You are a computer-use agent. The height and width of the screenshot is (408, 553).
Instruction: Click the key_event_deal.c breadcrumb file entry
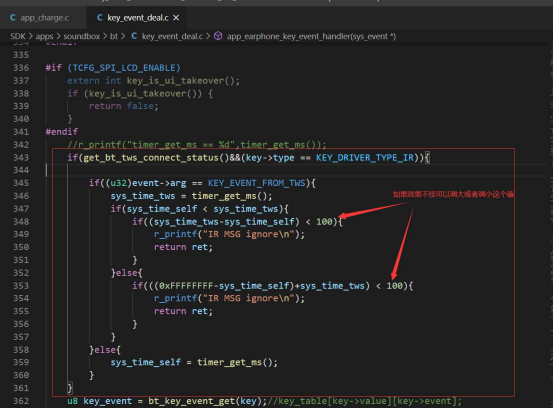coord(172,36)
